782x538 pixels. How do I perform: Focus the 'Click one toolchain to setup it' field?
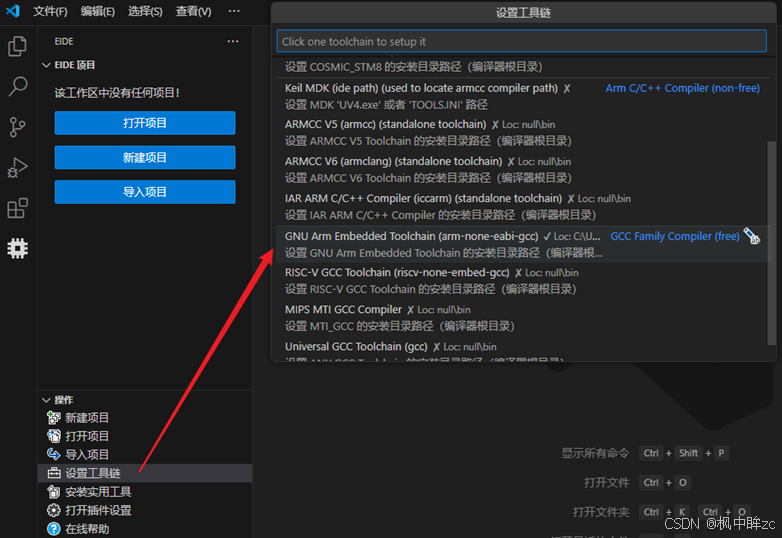click(521, 41)
